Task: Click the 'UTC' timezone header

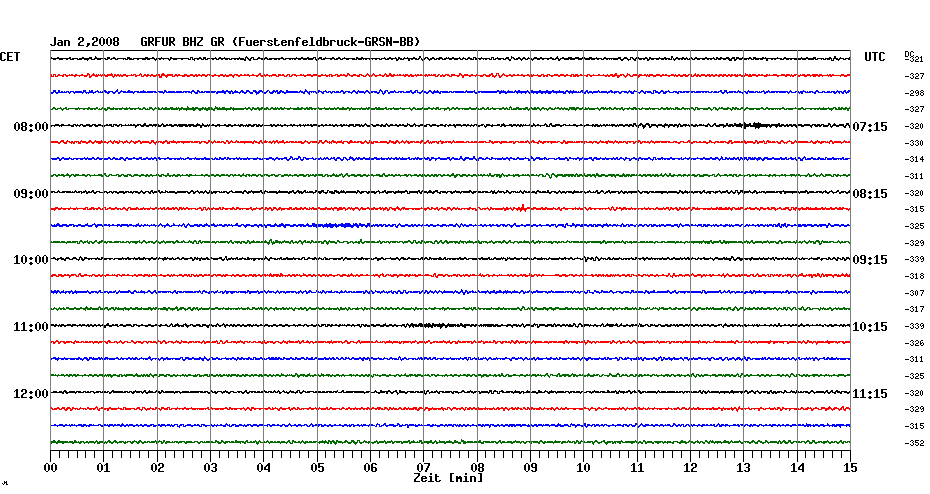Action: tap(875, 57)
